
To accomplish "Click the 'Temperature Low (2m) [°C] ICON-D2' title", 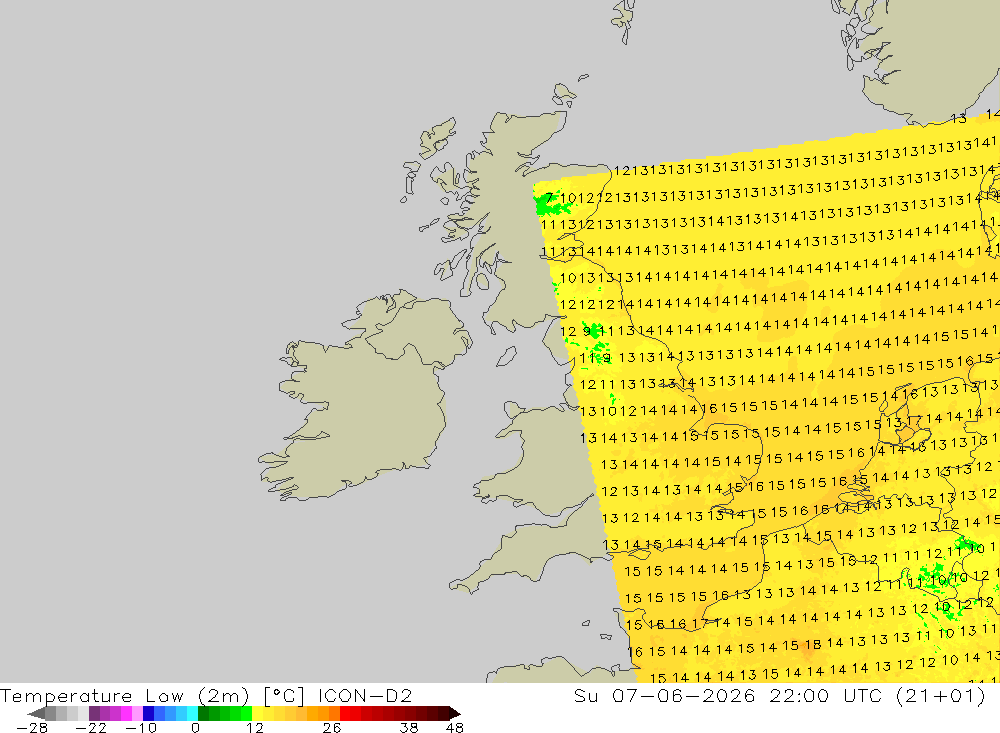I will click(x=206, y=695).
